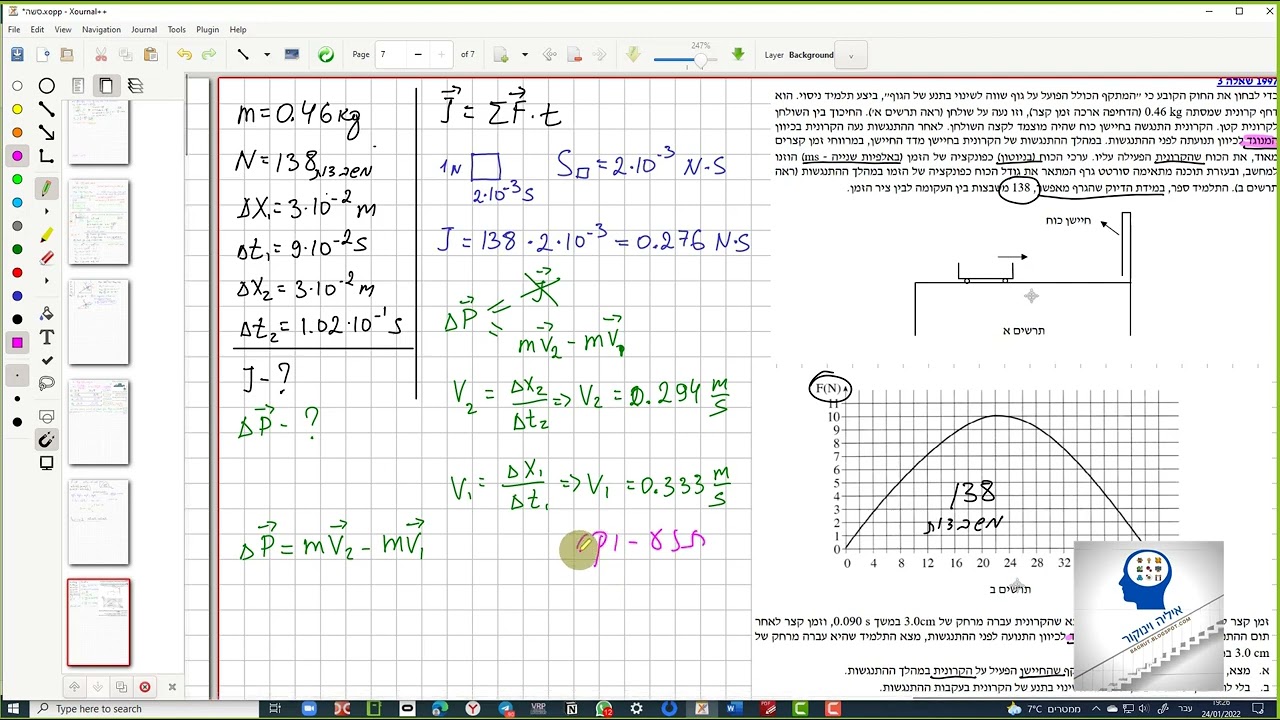Image resolution: width=1280 pixels, height=720 pixels.
Task: Select the draw ellipse tool
Action: (x=46, y=86)
